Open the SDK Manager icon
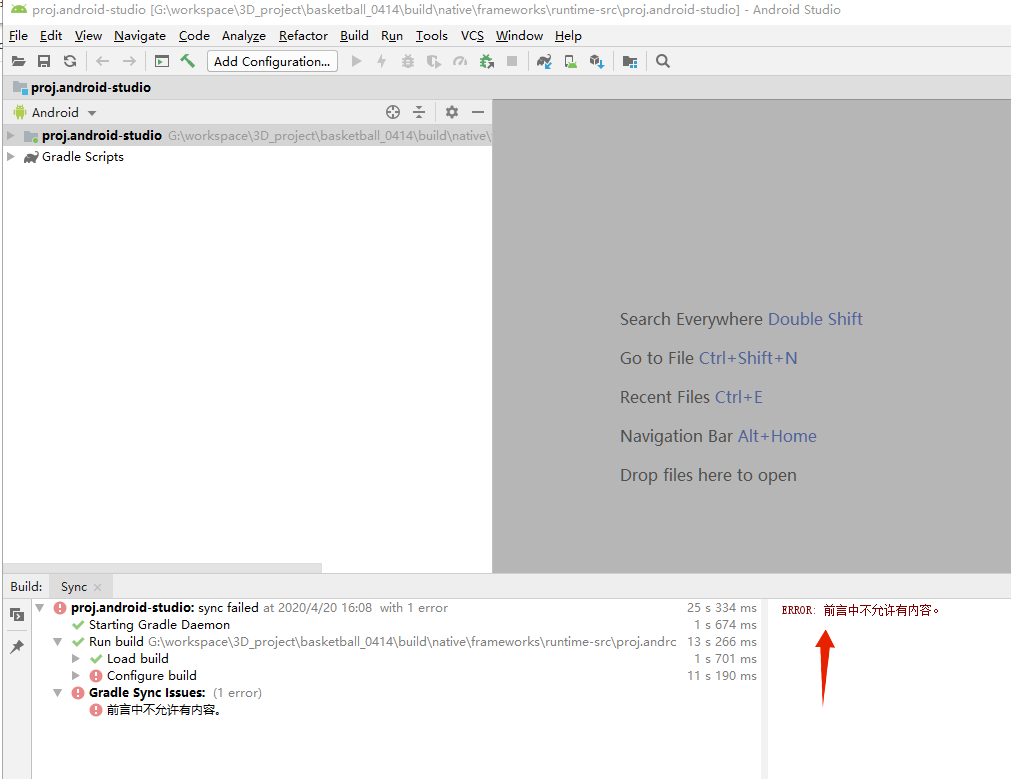The width and height of the screenshot is (1011, 779). tap(597, 61)
